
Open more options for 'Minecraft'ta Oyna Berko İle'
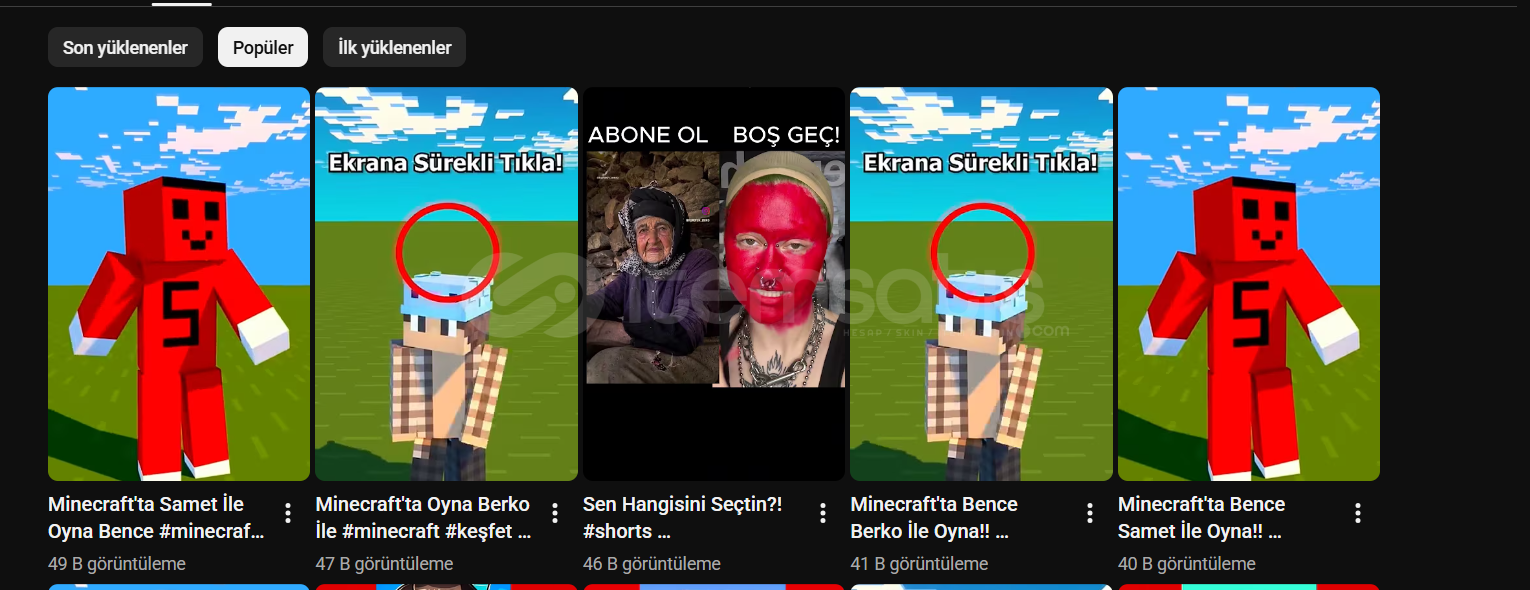click(x=555, y=513)
